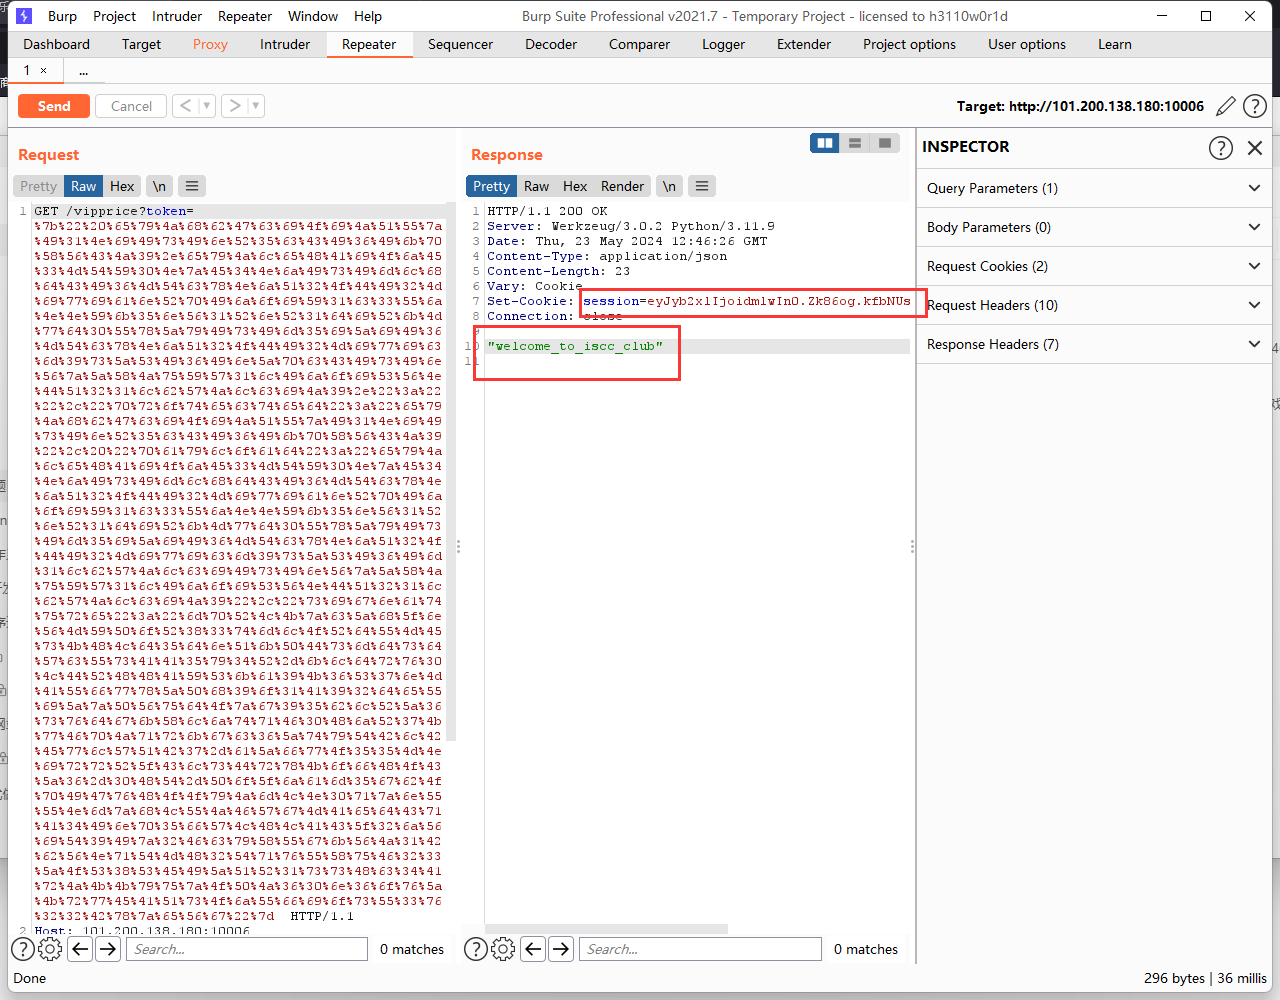Add a new Repeater tab with ellipsis
1280x1000 pixels.
tap(84, 71)
